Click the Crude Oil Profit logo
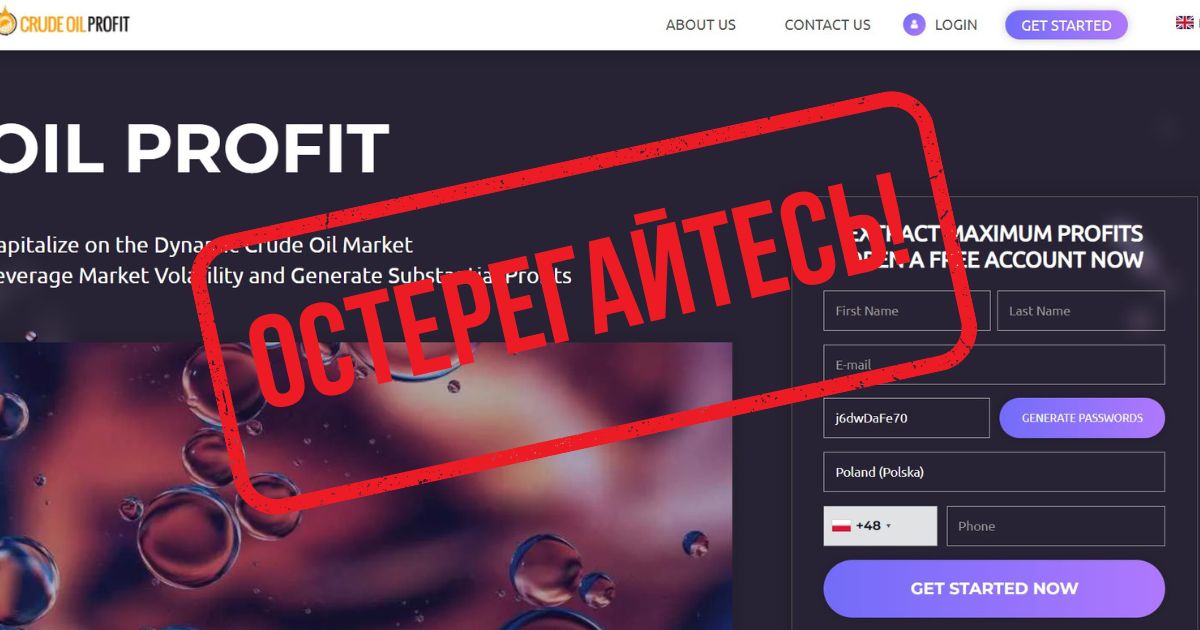The height and width of the screenshot is (630, 1200). [x=65, y=24]
